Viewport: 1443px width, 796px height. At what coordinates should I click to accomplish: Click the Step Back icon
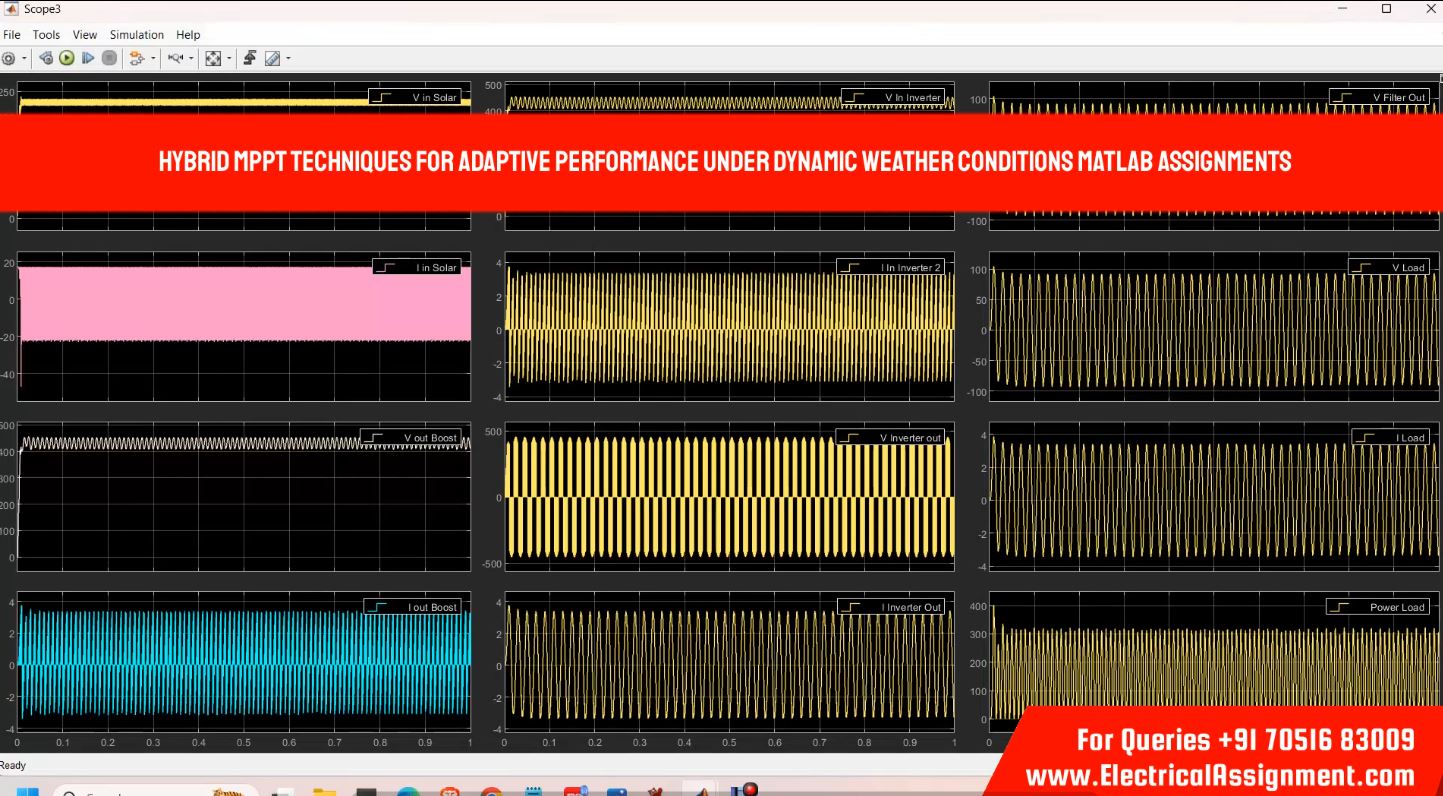pyautogui.click(x=46, y=58)
